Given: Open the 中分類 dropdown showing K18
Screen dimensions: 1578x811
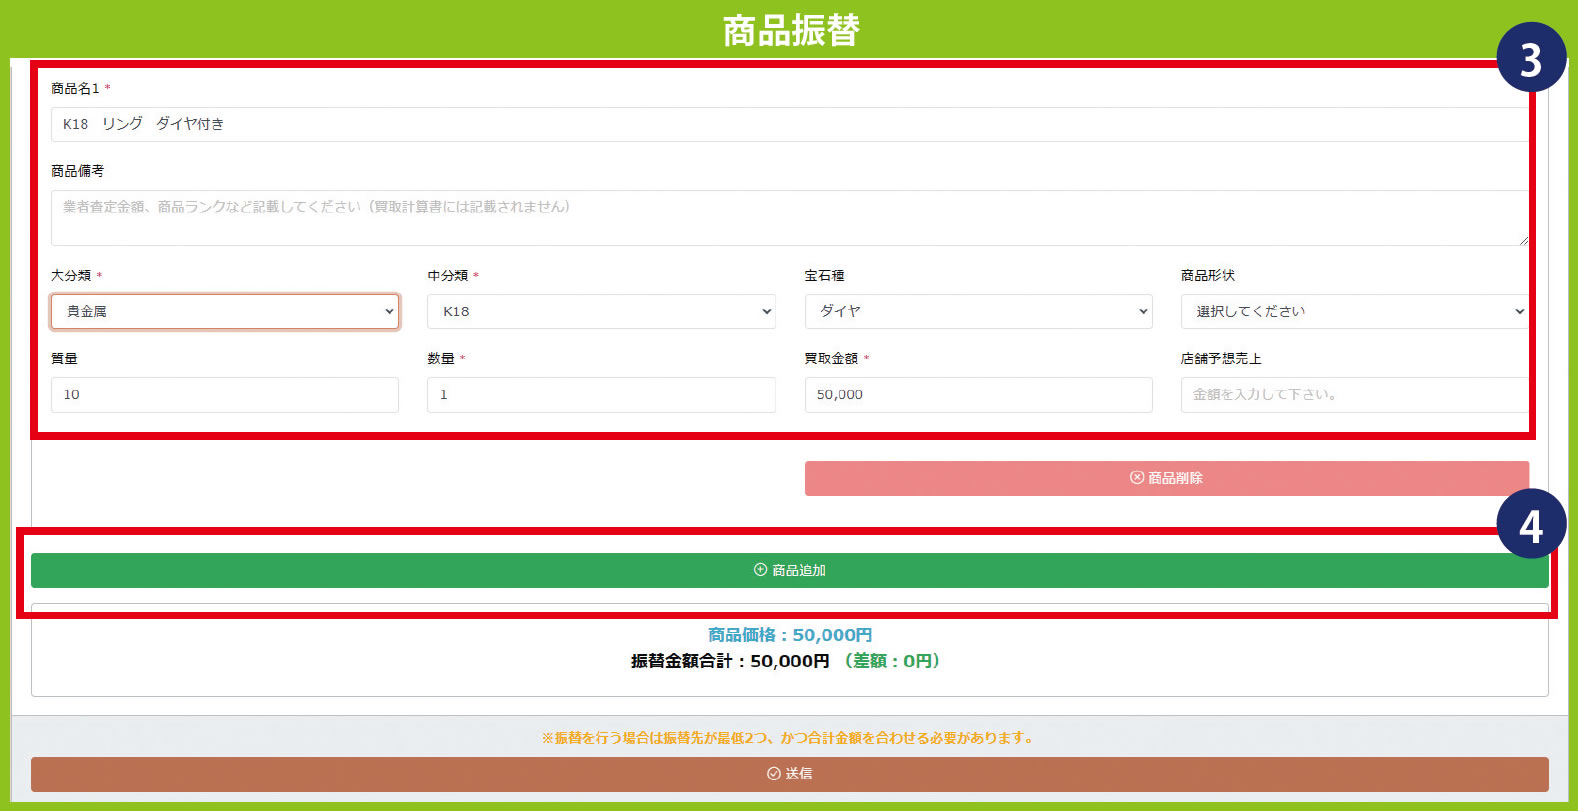Looking at the screenshot, I should pos(600,312).
